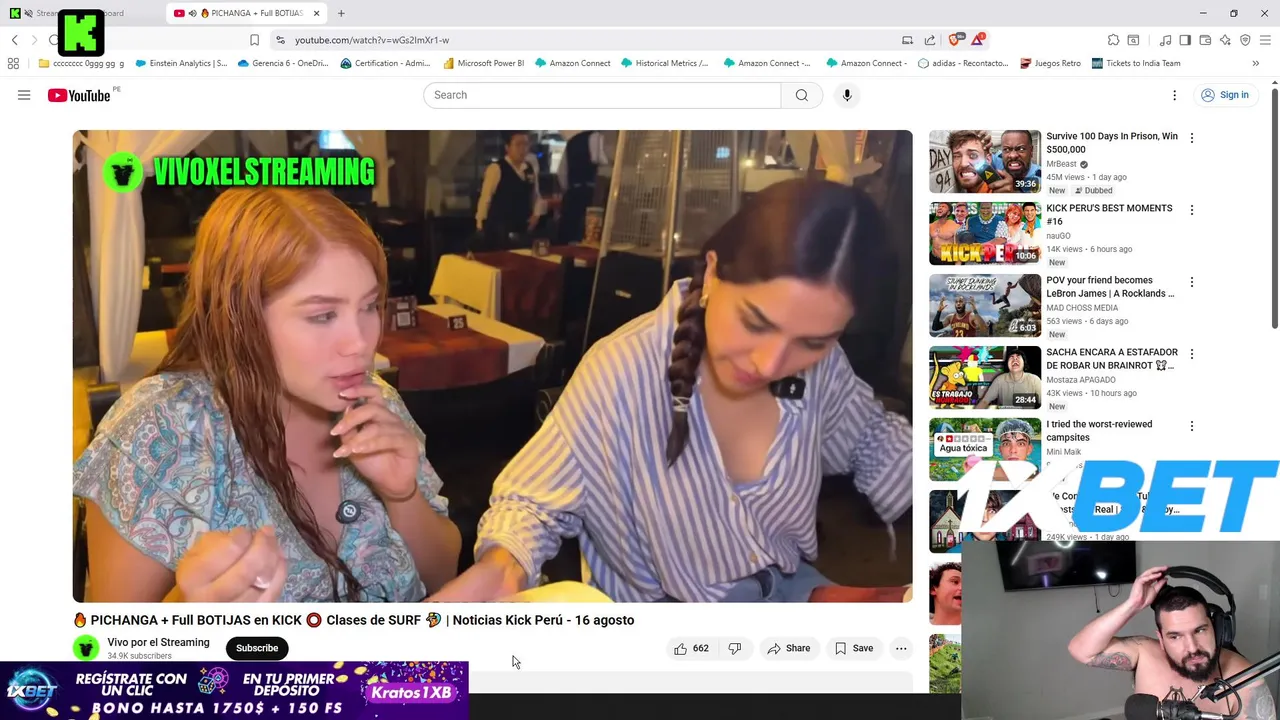1280x720 pixels.
Task: Open options for Survive 100 Days In Prison video
Action: [x=1191, y=138]
